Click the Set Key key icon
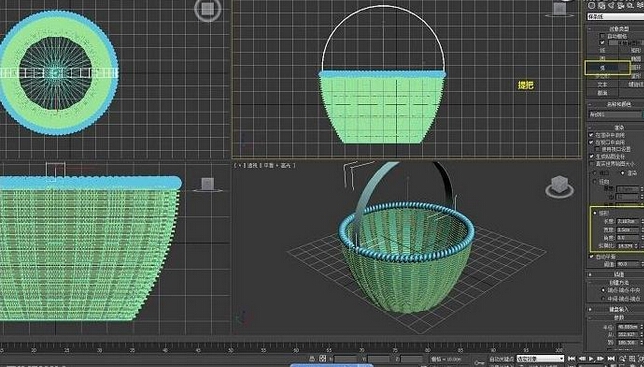 click(478, 362)
